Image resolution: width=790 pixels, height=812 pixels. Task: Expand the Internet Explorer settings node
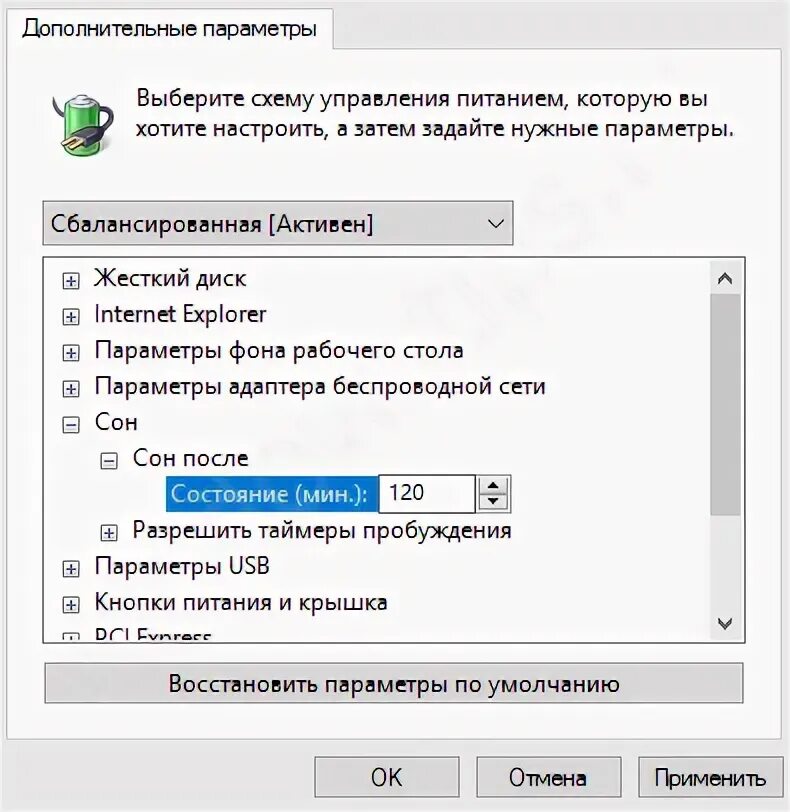[x=71, y=317]
